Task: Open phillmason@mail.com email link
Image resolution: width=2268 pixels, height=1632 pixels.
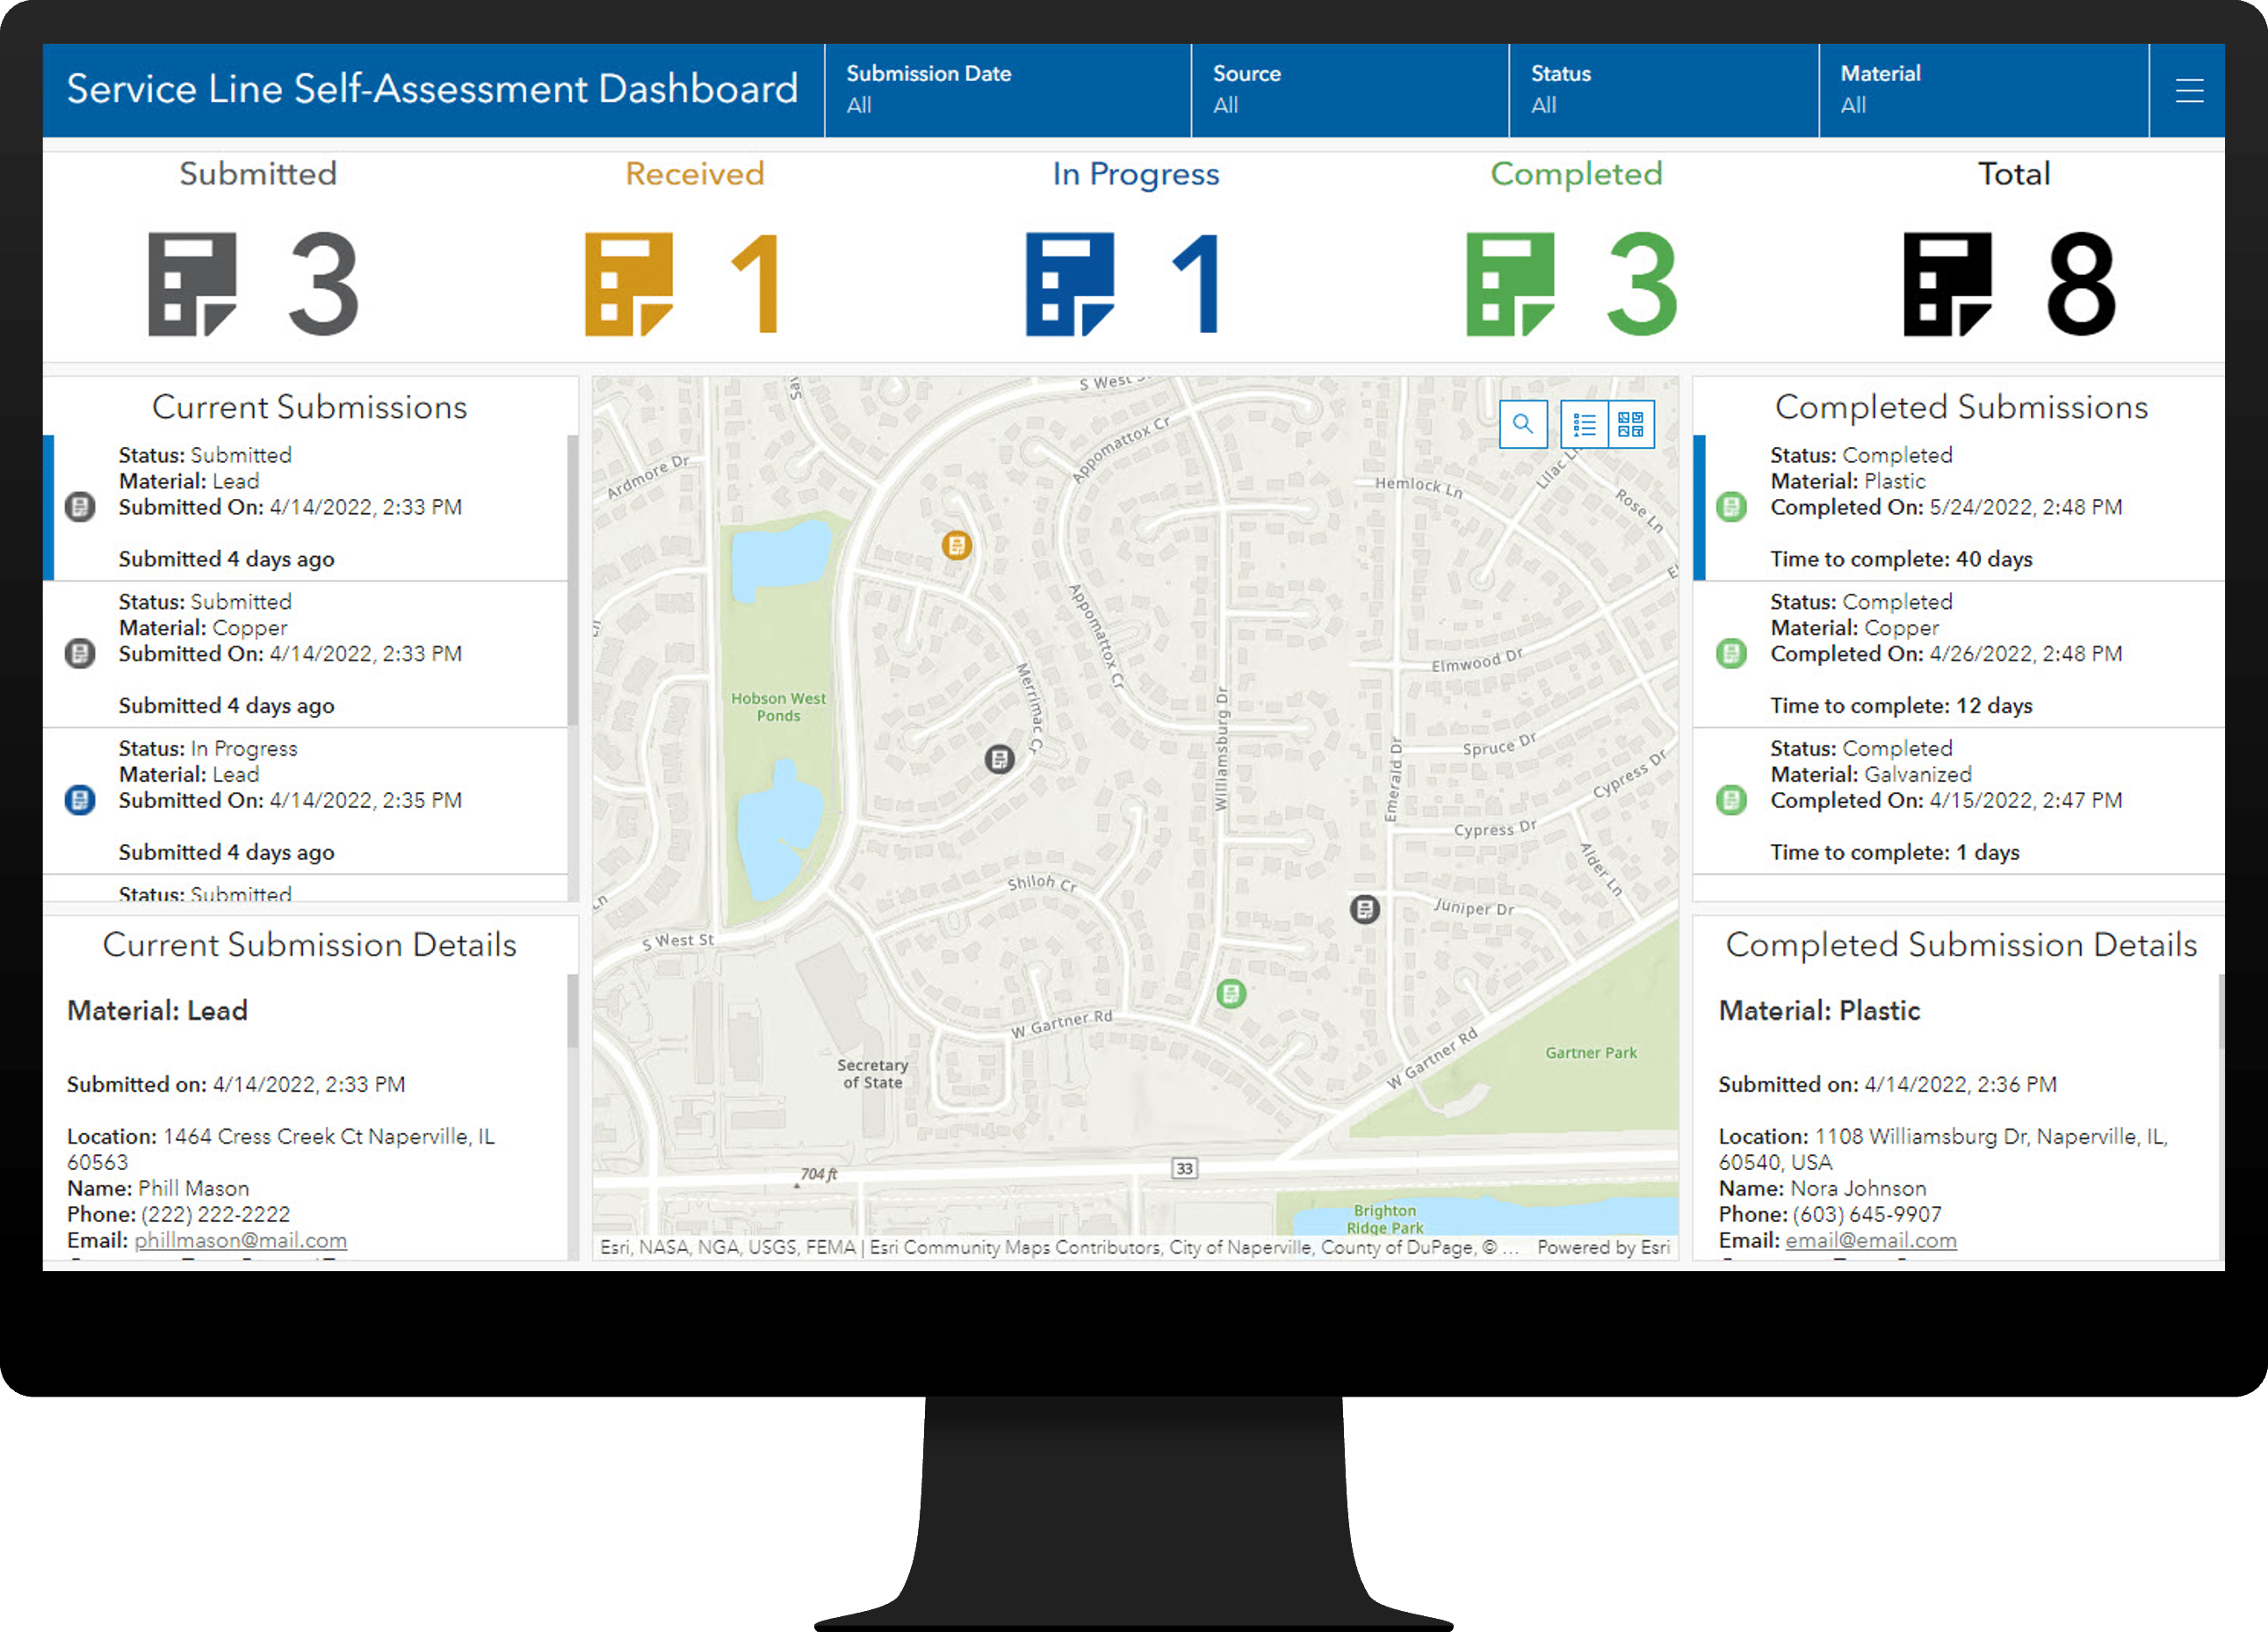Action: pos(241,1240)
